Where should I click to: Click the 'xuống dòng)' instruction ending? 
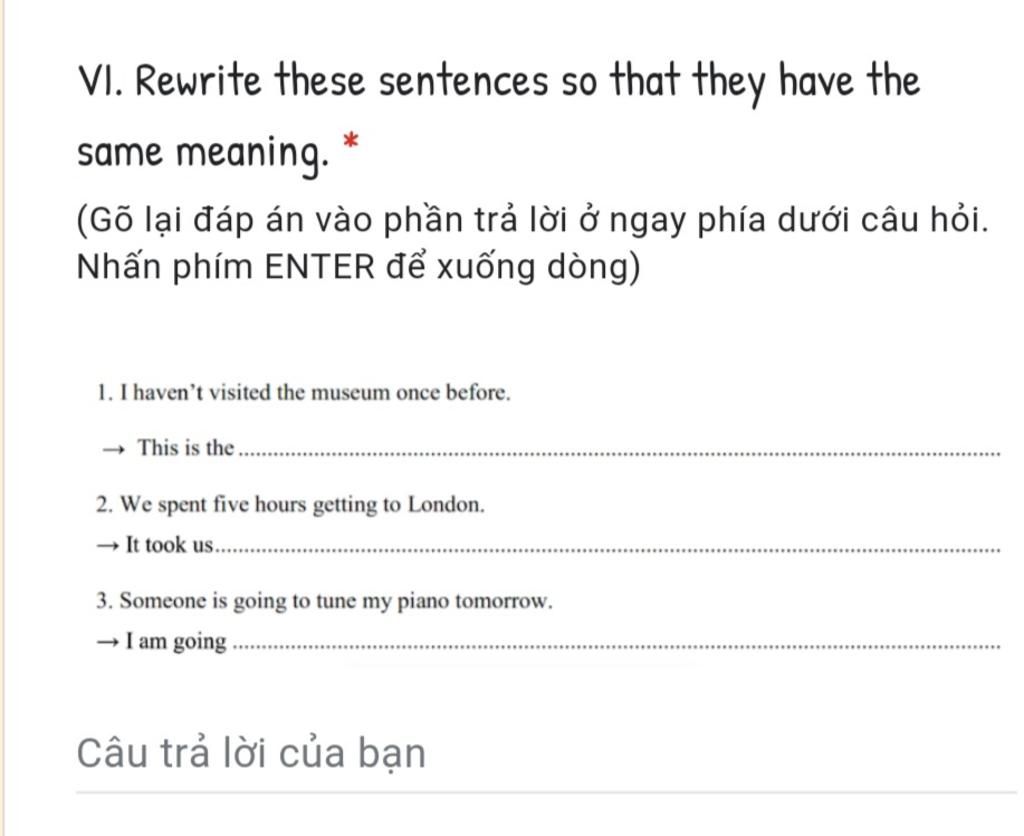[538, 266]
